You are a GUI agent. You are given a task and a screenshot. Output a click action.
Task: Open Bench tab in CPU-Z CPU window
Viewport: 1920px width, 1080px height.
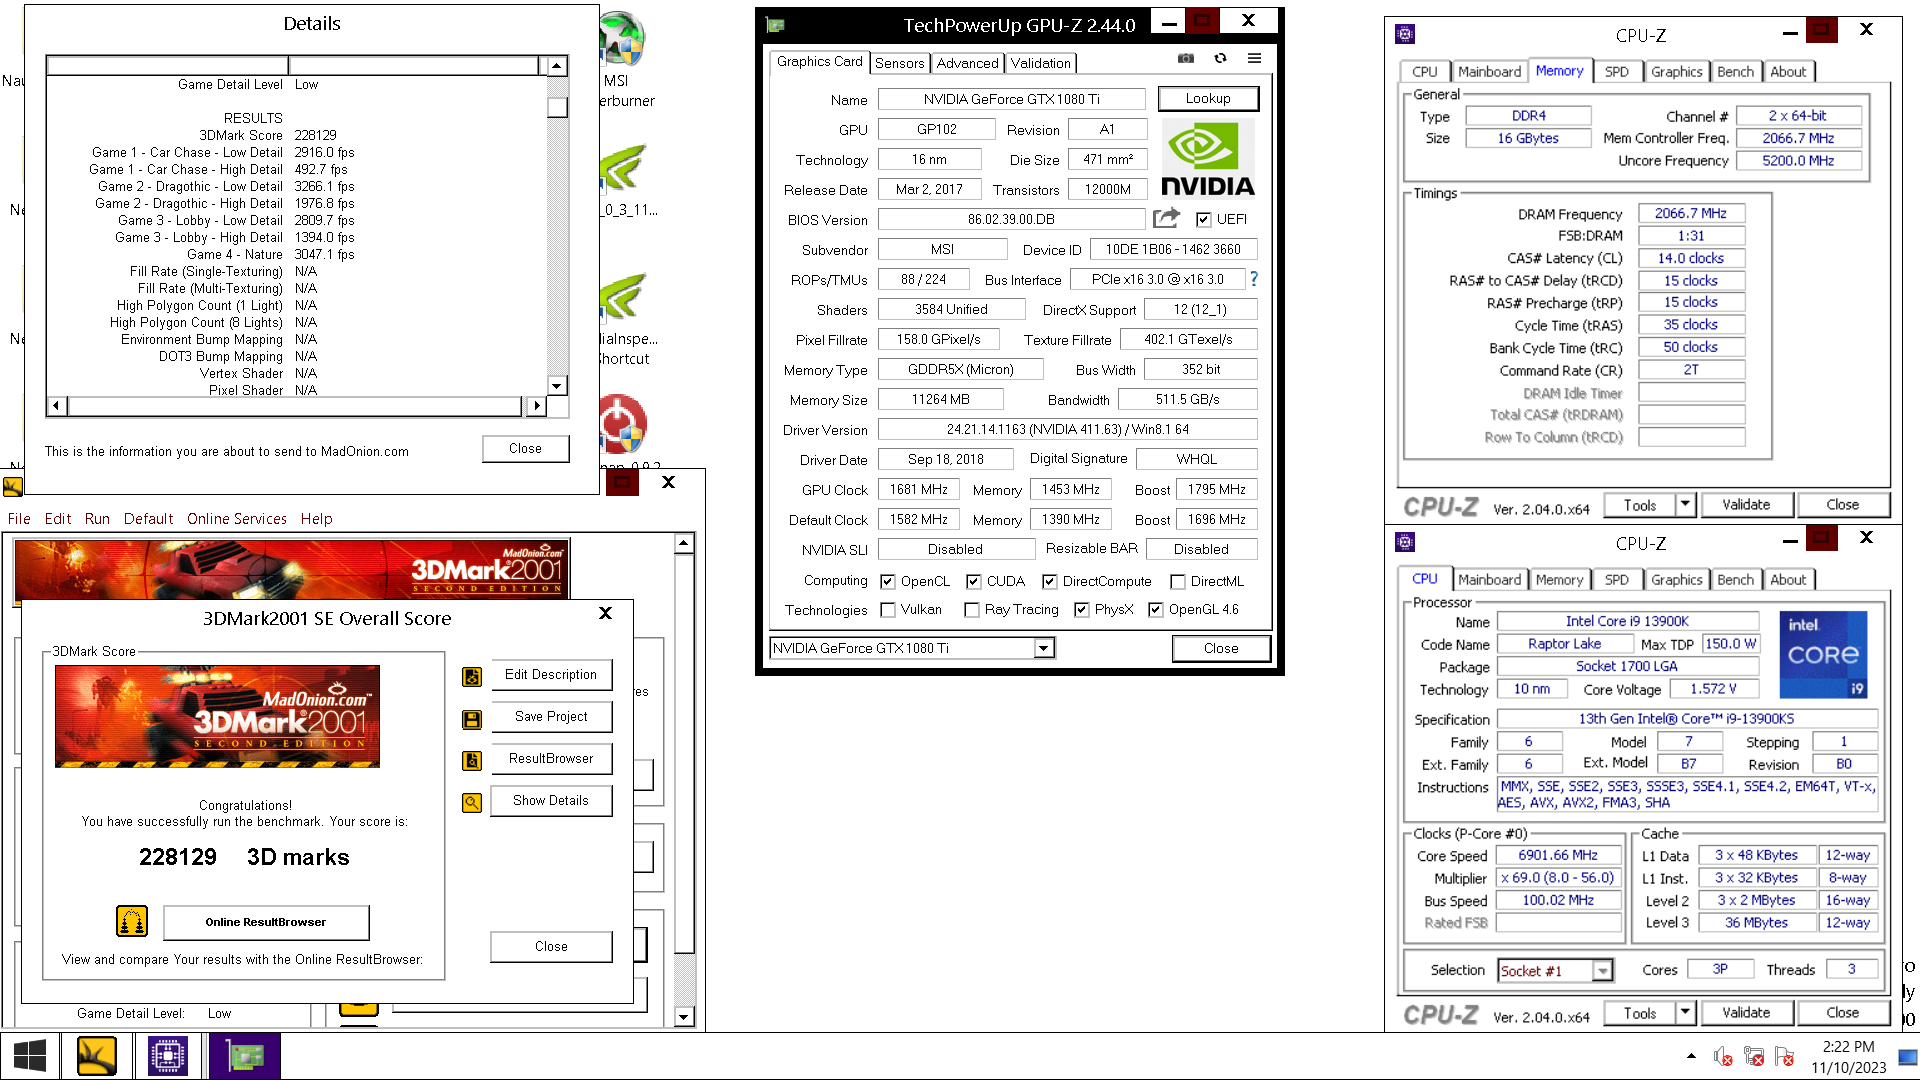click(1736, 579)
